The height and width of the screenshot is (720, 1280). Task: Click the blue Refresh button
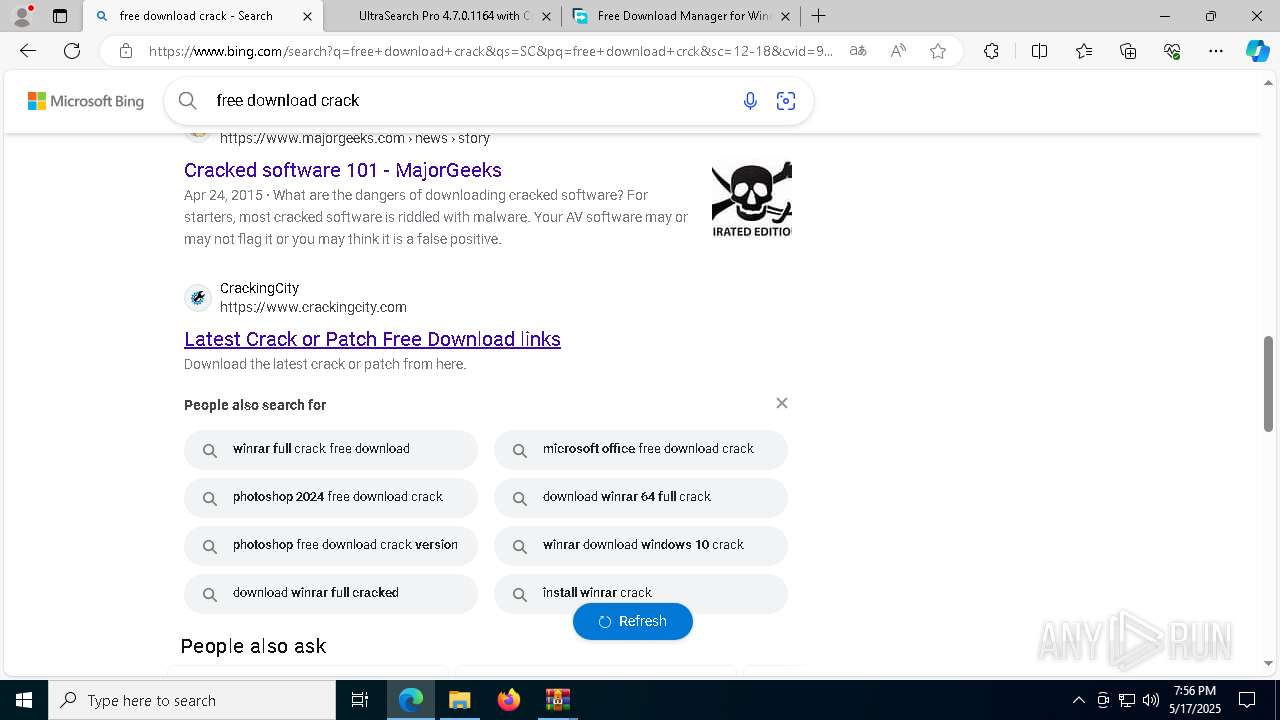(x=633, y=621)
